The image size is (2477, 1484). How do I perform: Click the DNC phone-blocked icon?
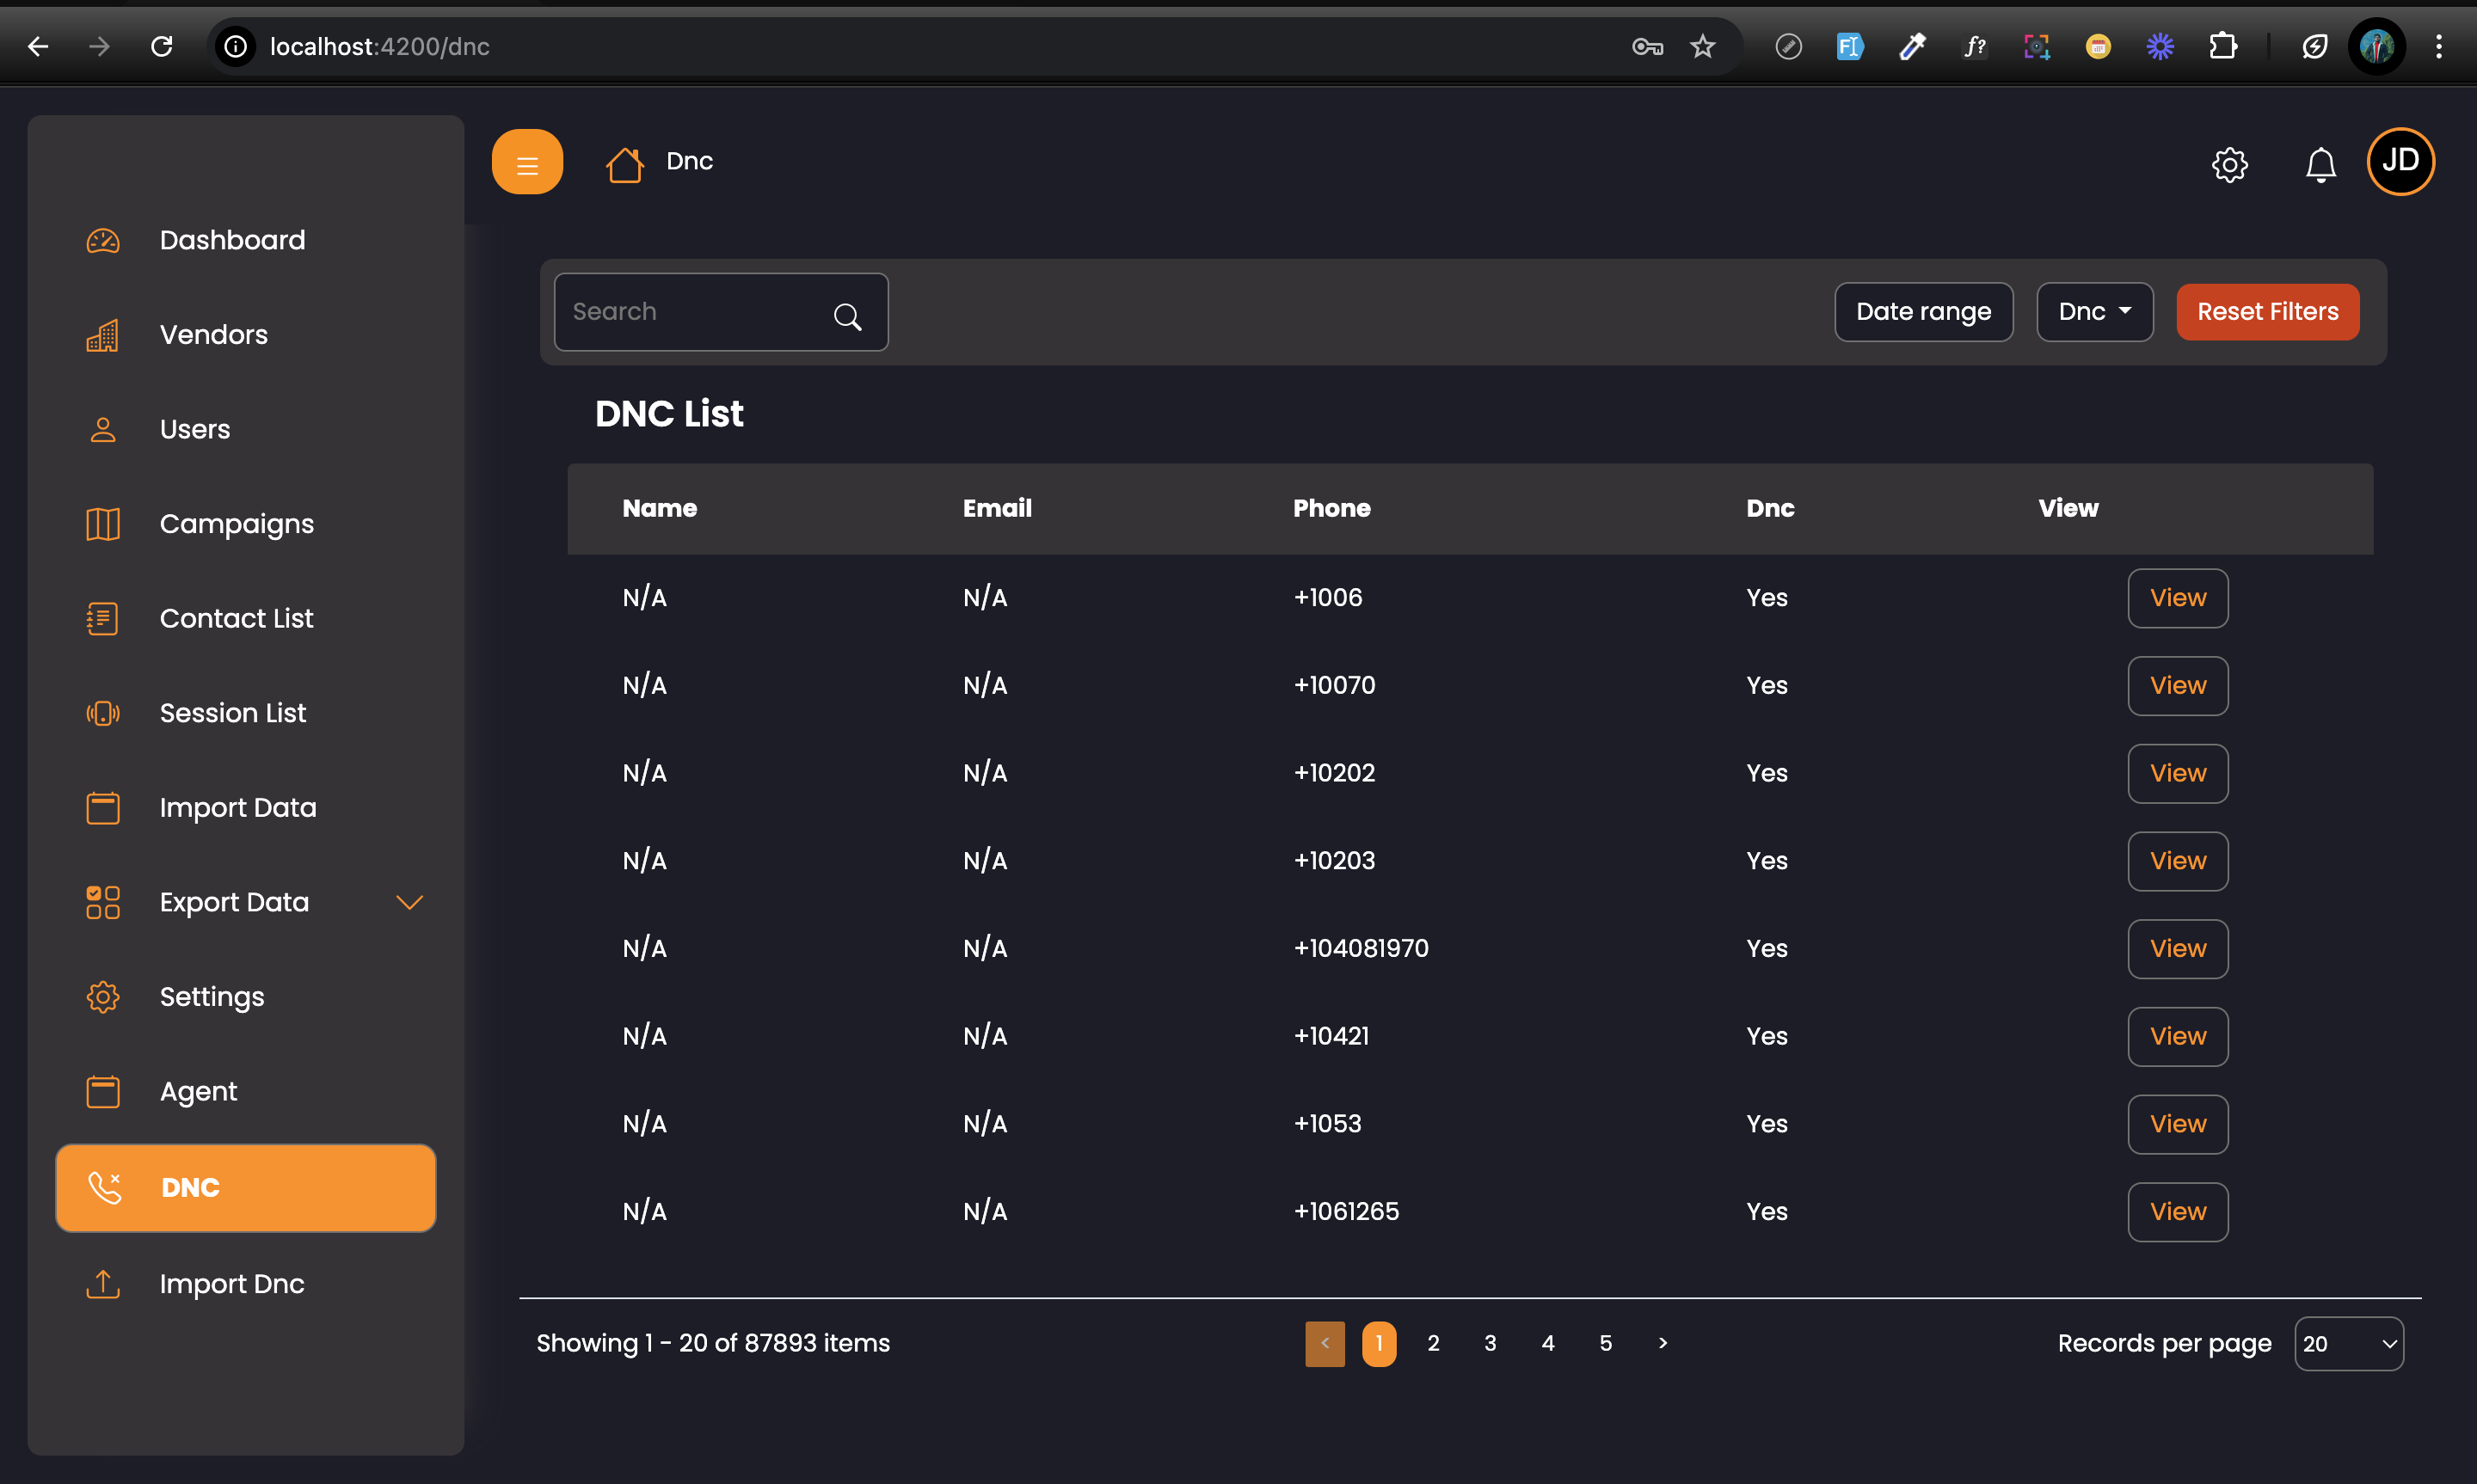click(x=104, y=1187)
